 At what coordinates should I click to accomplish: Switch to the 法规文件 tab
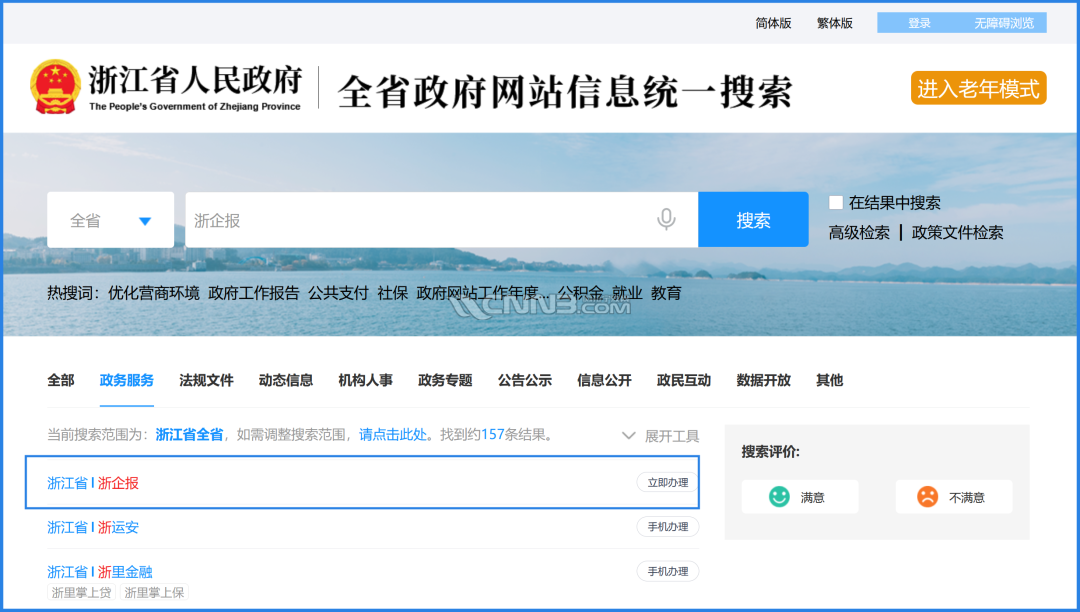point(206,380)
